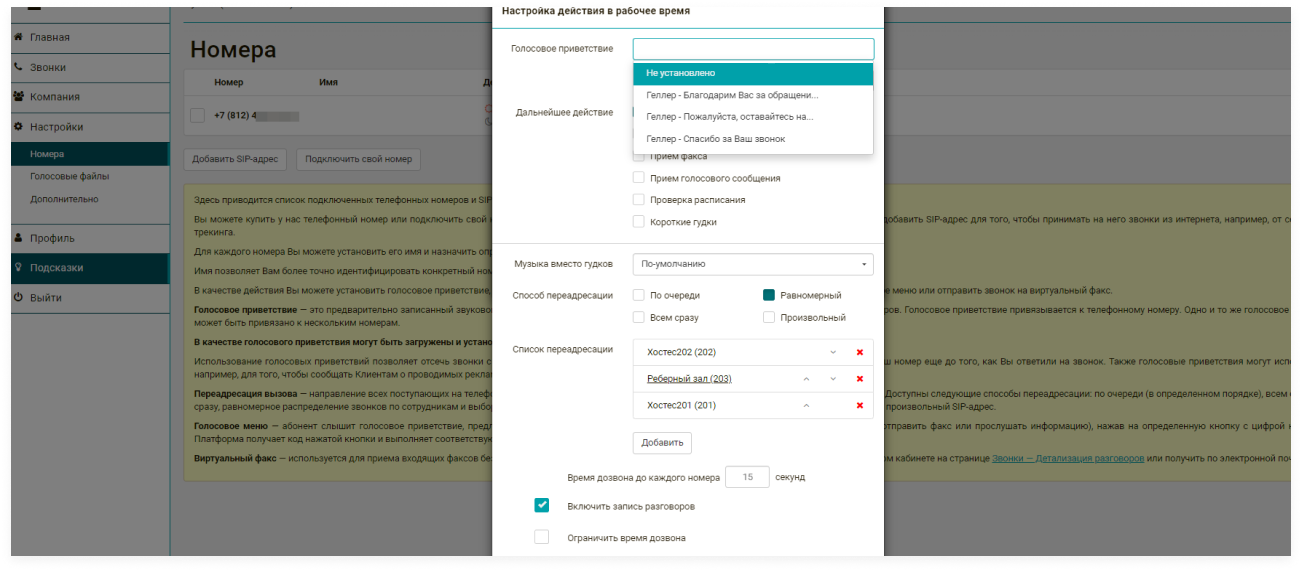Viewport: 1302px width, 571px height.
Task: Click the Имя column header
Action: point(328,82)
